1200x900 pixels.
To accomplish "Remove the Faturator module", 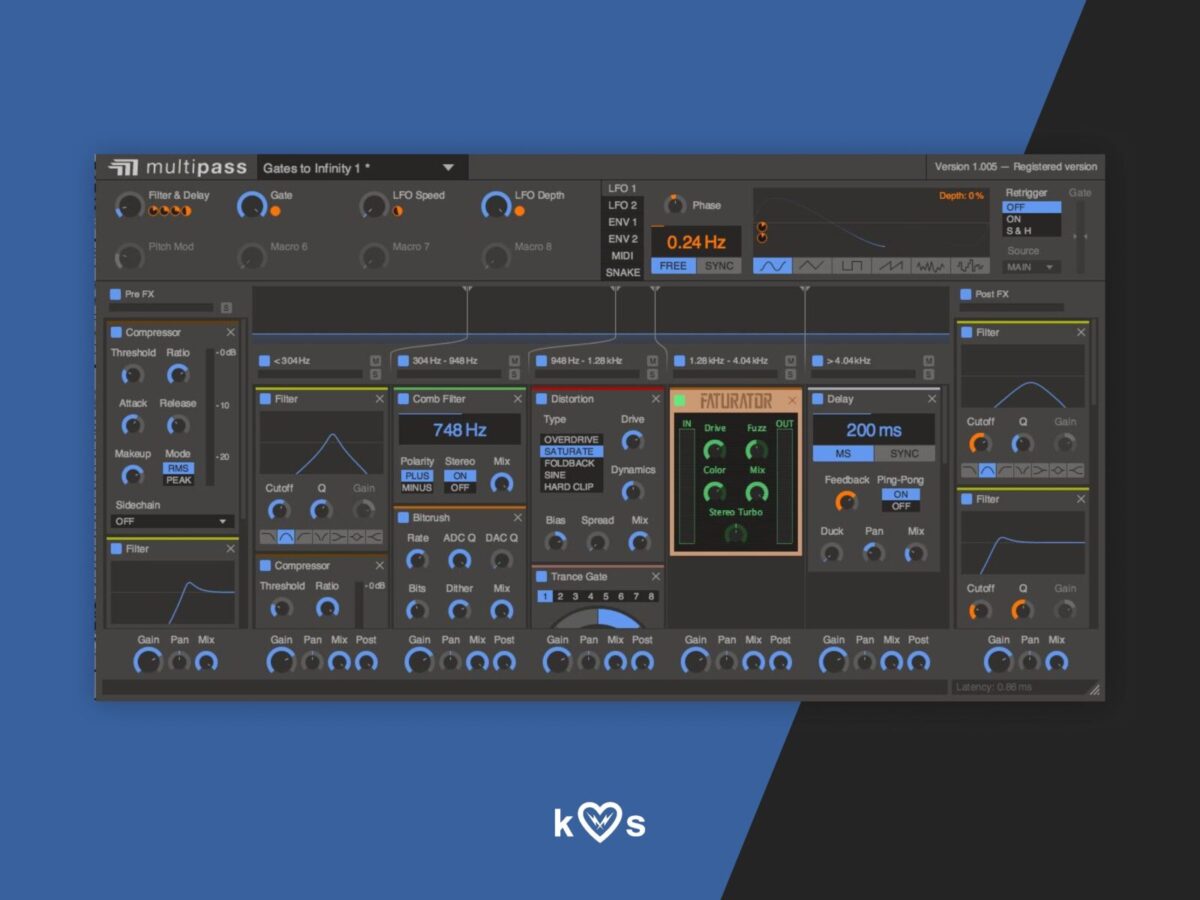I will tap(792, 400).
